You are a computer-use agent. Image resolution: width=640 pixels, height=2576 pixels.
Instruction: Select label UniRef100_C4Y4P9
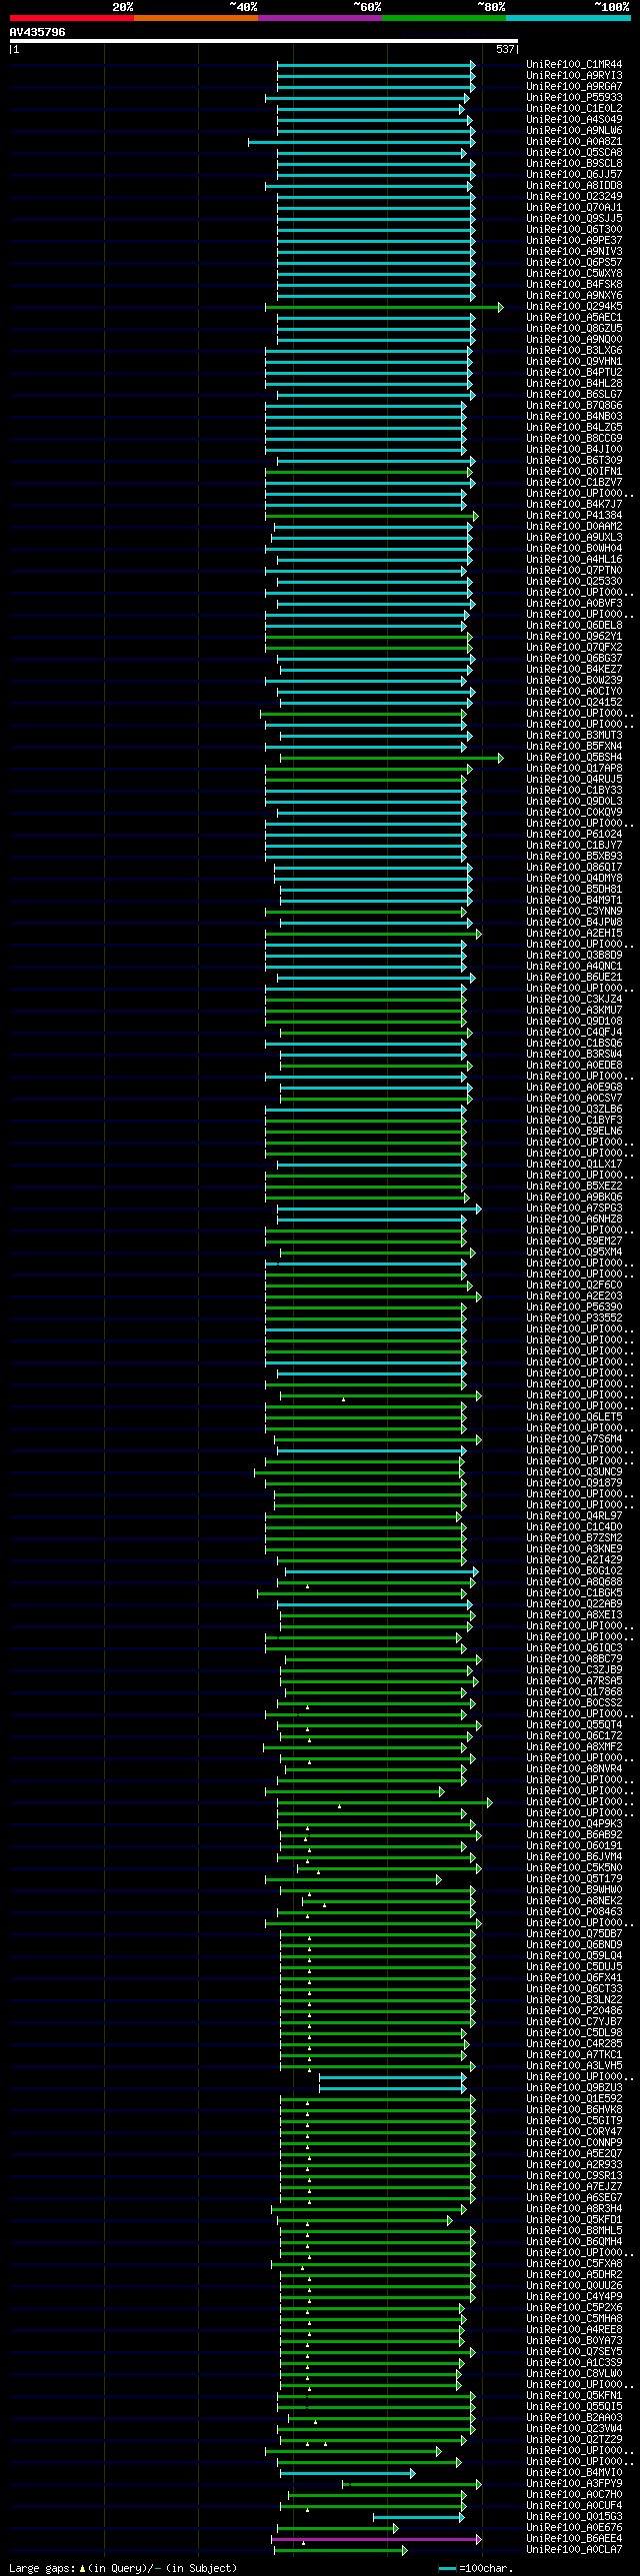[574, 2297]
